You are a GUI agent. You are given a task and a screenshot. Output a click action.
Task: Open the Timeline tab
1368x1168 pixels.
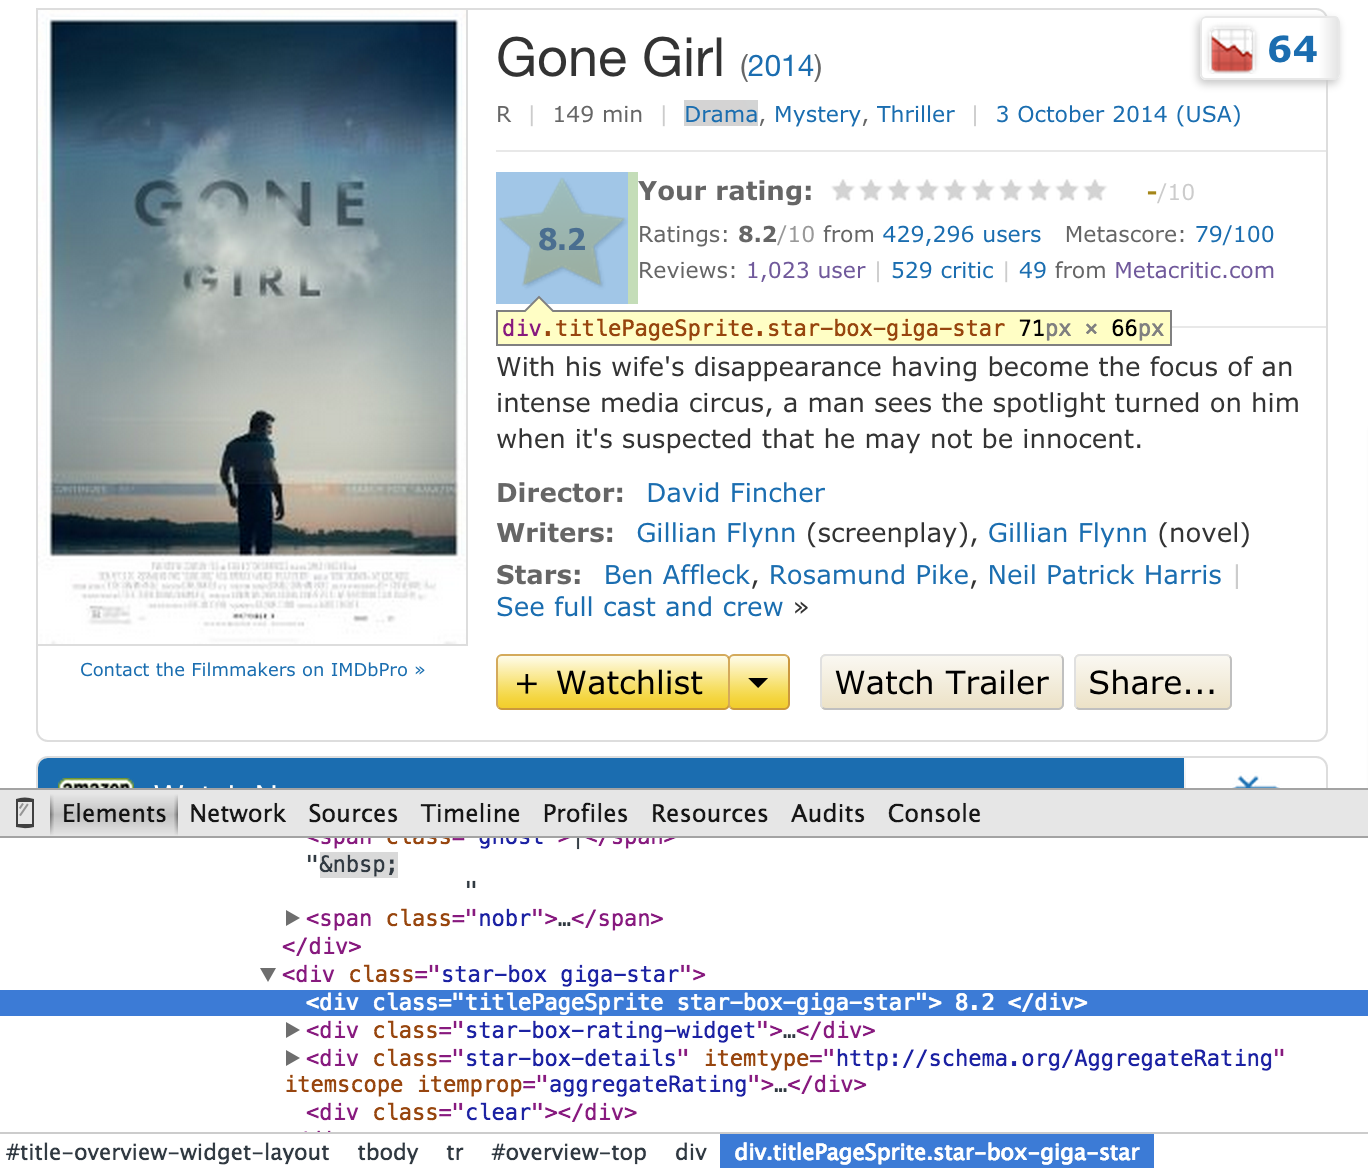(470, 813)
